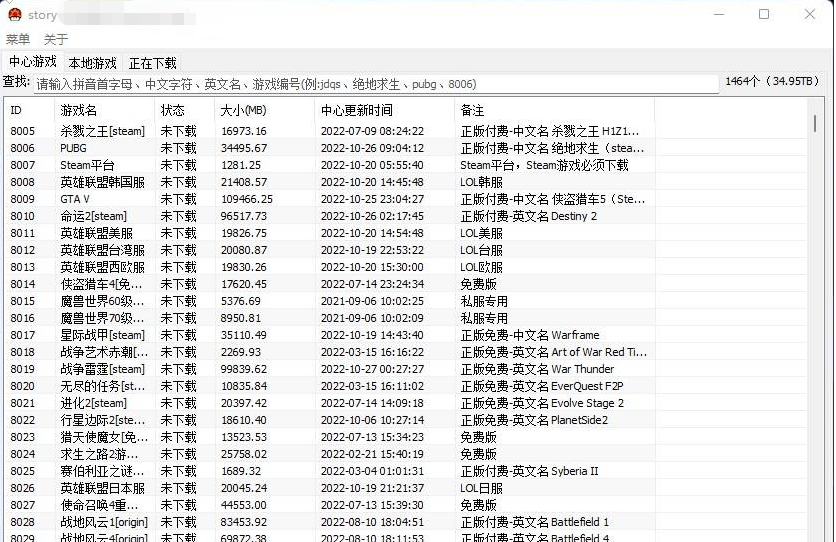Select the GTA V game row
The height and width of the screenshot is (542, 836).
(405, 199)
